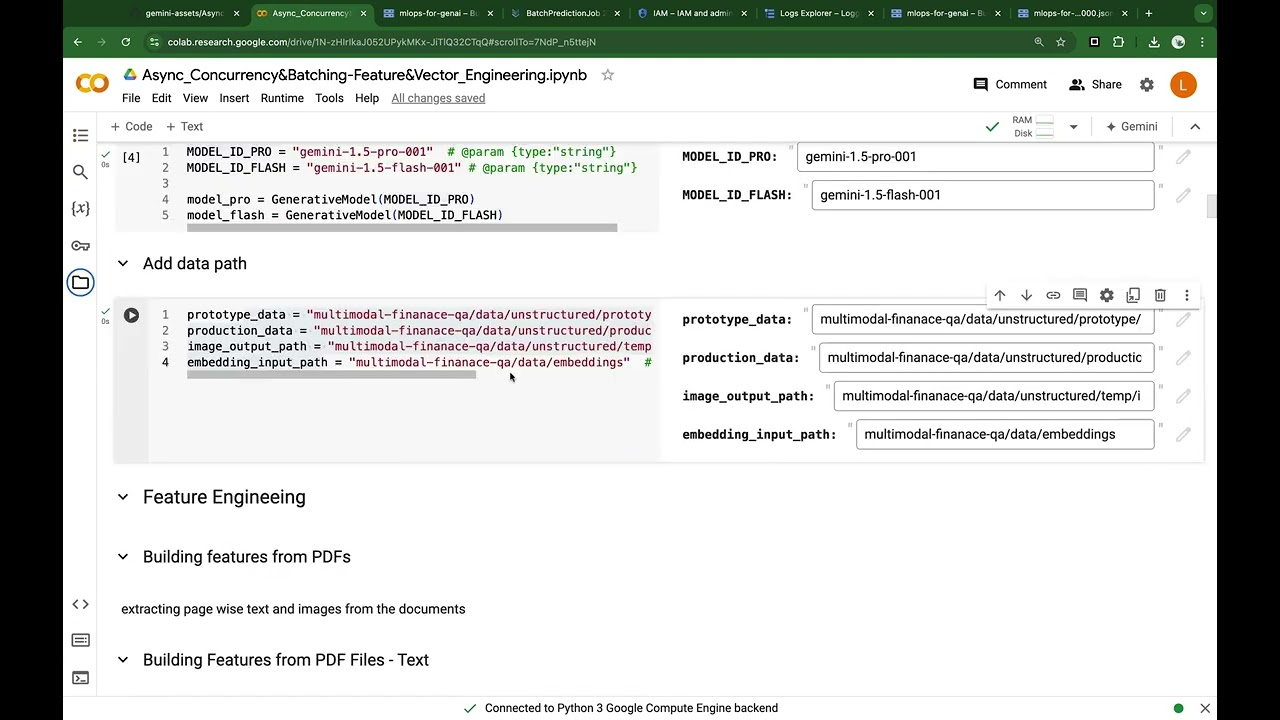Open Colab settings gear icon

[1147, 85]
